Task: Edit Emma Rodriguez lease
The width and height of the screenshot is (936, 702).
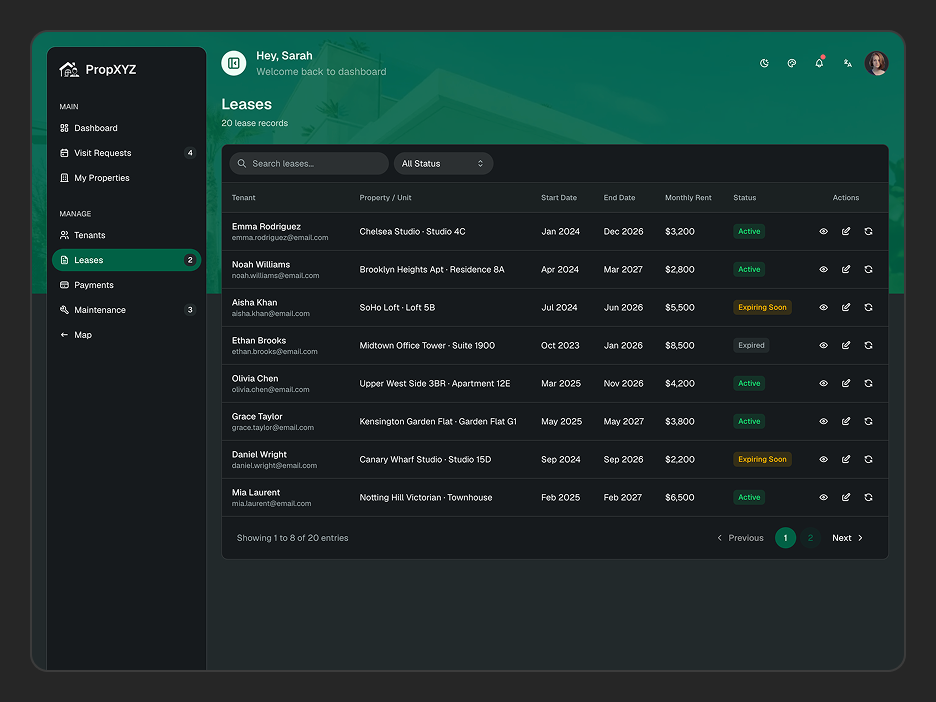Action: 846,232
